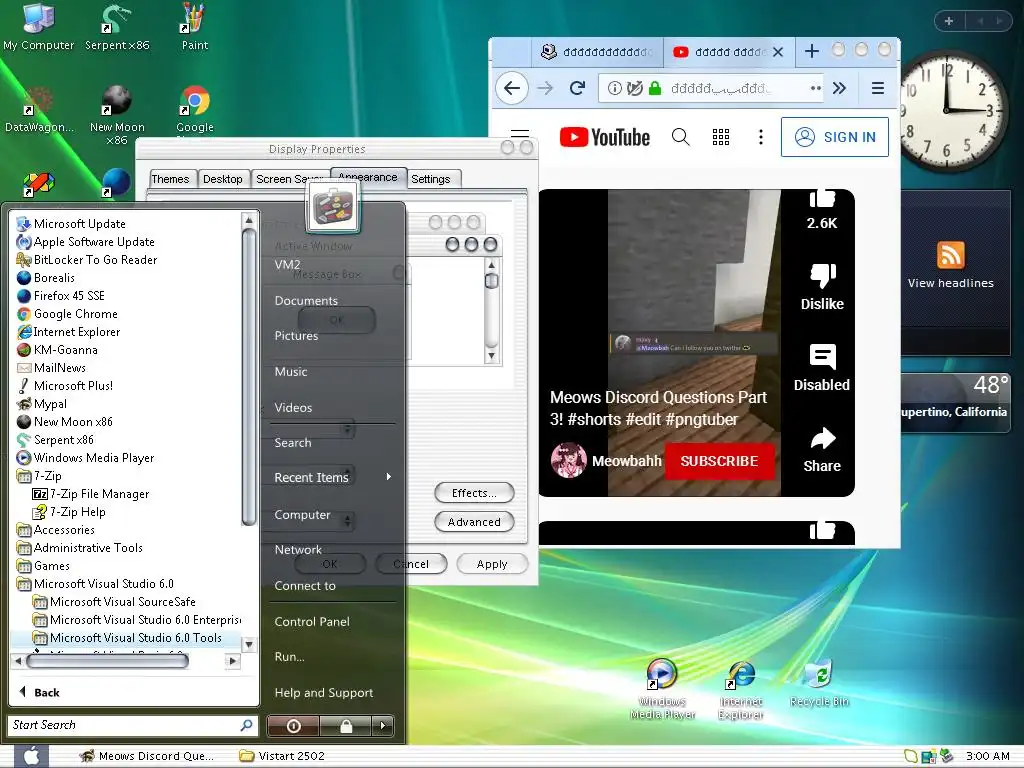Subscribe to Meowbahh channel
1024x768 pixels.
(720, 461)
